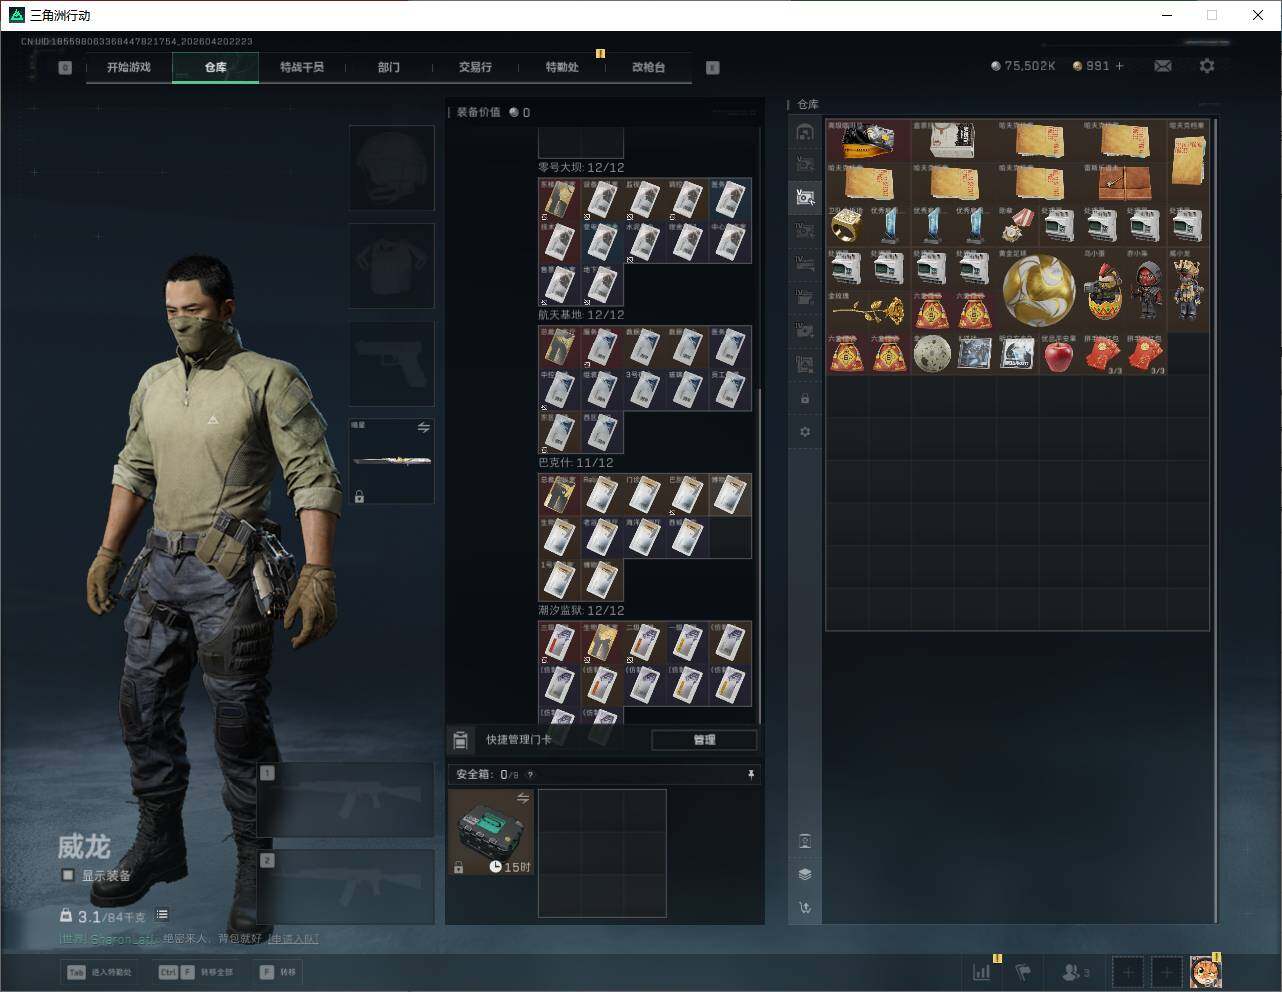1282x992 pixels.
Task: Click the player avatar in bottom bar
Action: coord(1205,971)
